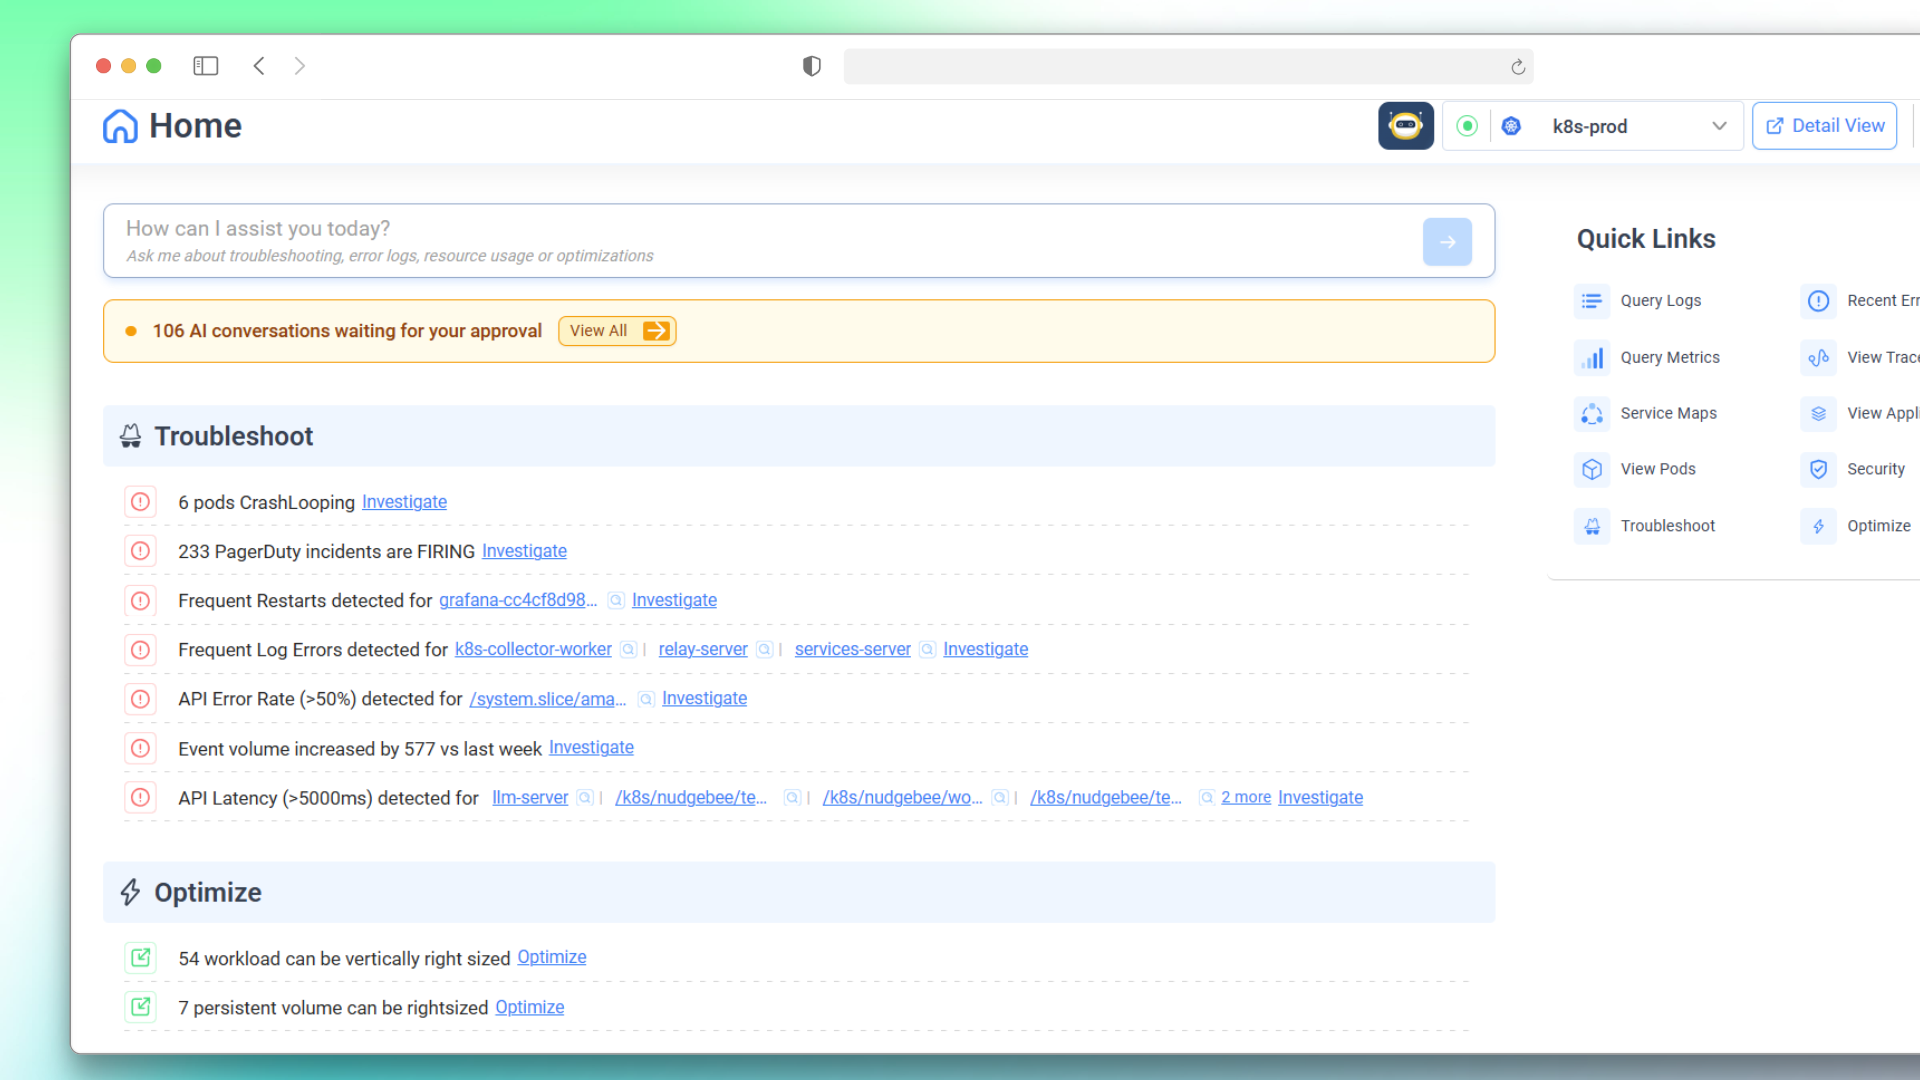Viewport: 1920px width, 1080px height.
Task: Open Query Logs from Quick Links
Action: 1592,300
